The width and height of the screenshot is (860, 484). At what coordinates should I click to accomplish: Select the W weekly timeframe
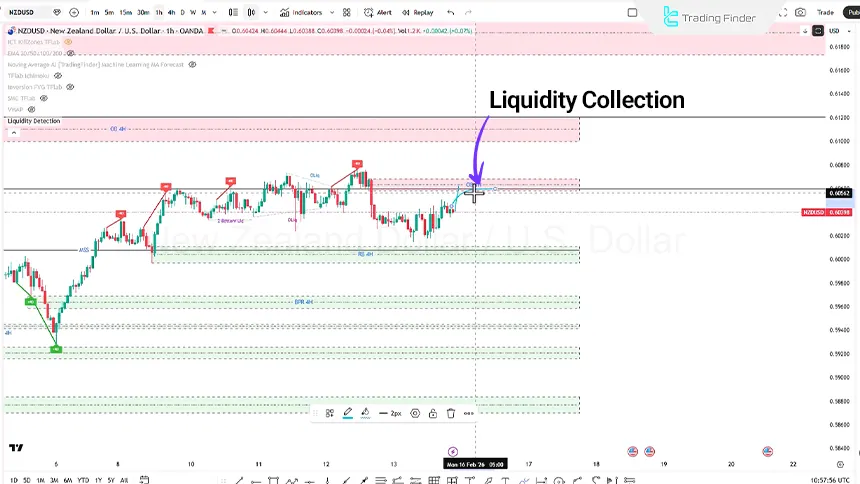click(x=193, y=12)
